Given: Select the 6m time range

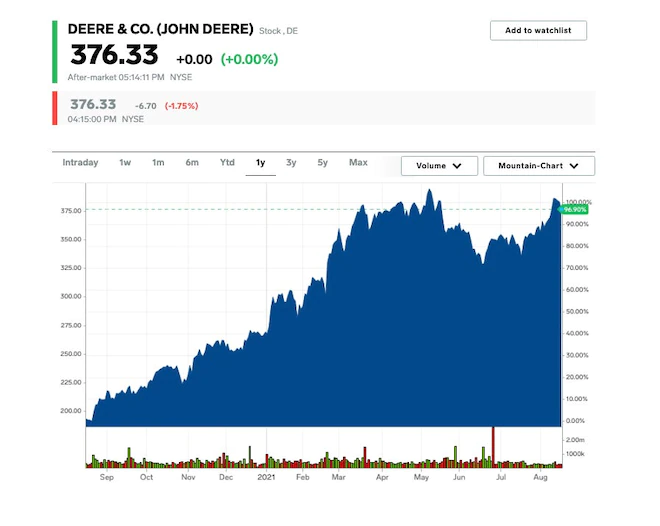Looking at the screenshot, I should click(192, 162).
